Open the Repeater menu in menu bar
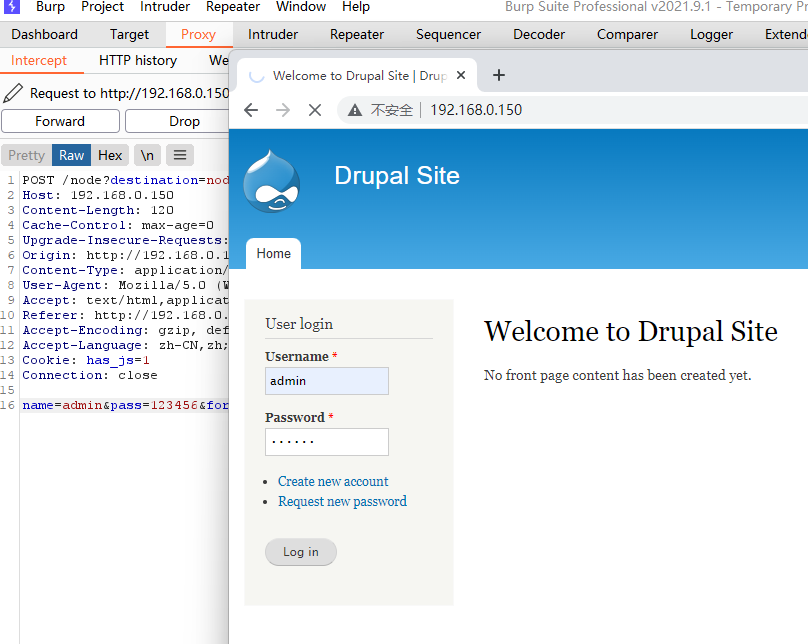The height and width of the screenshot is (644, 808). 233,7
